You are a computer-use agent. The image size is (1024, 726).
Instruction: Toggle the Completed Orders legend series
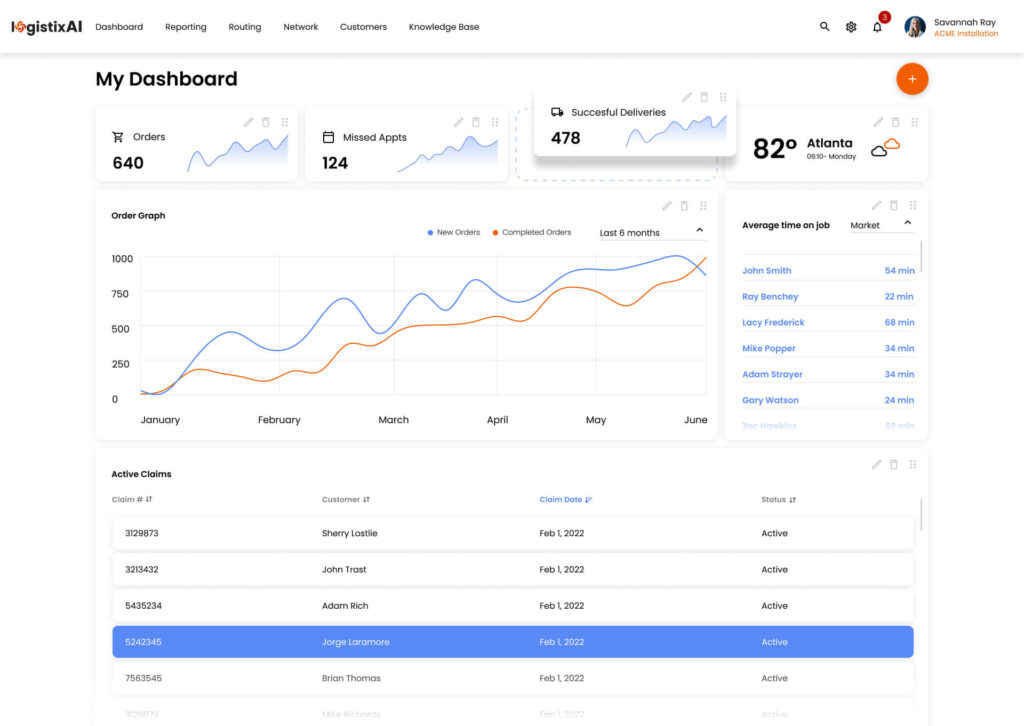532,232
